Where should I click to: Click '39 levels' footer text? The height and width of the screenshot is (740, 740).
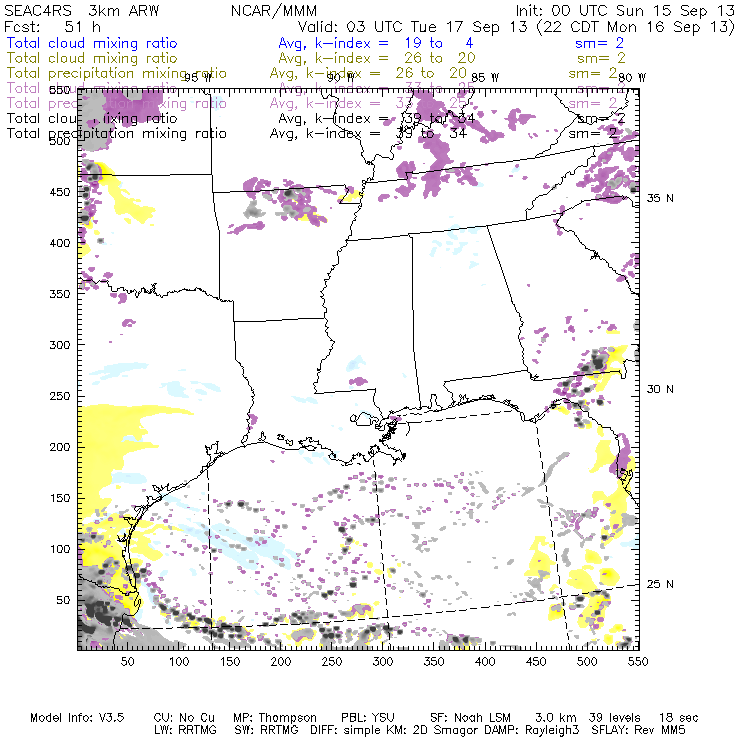pyautogui.click(x=614, y=718)
